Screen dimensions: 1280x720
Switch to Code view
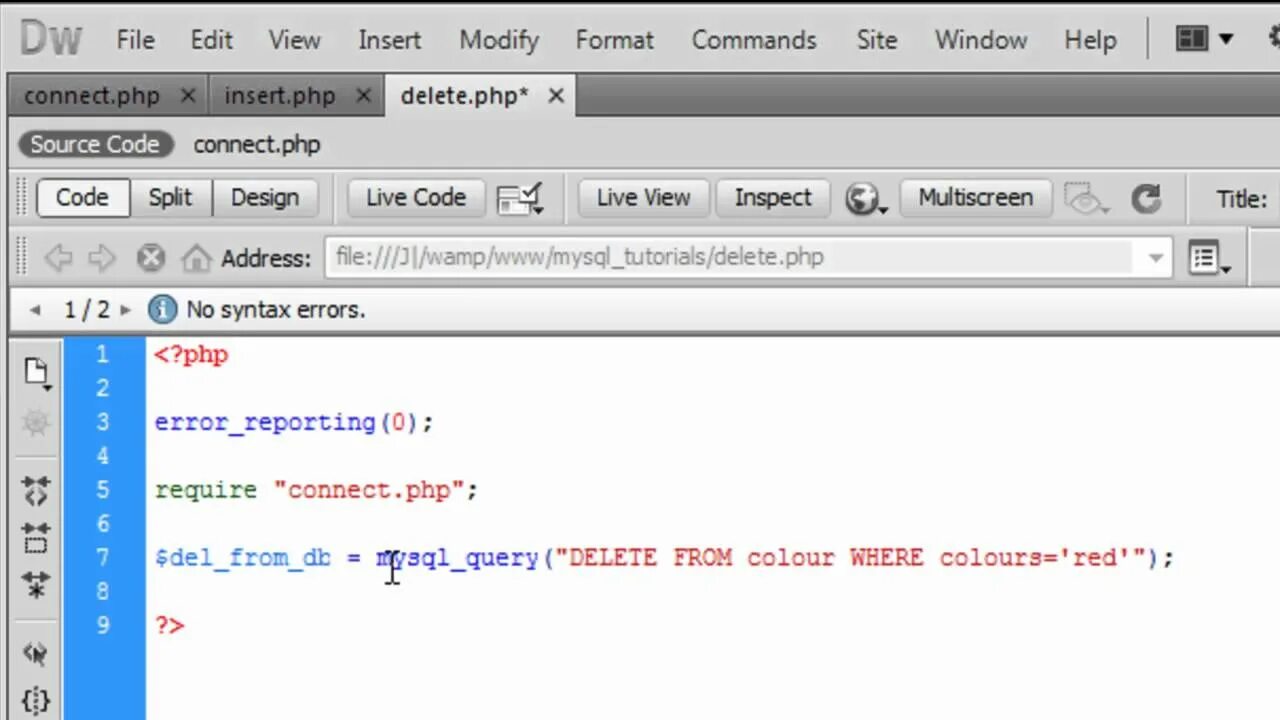pyautogui.click(x=83, y=197)
